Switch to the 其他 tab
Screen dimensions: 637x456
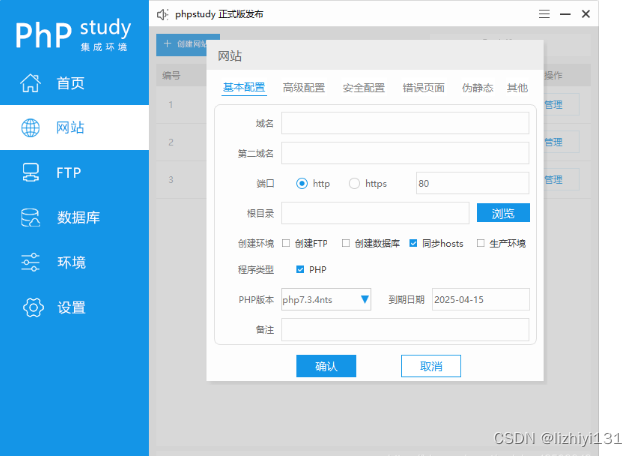pyautogui.click(x=517, y=87)
